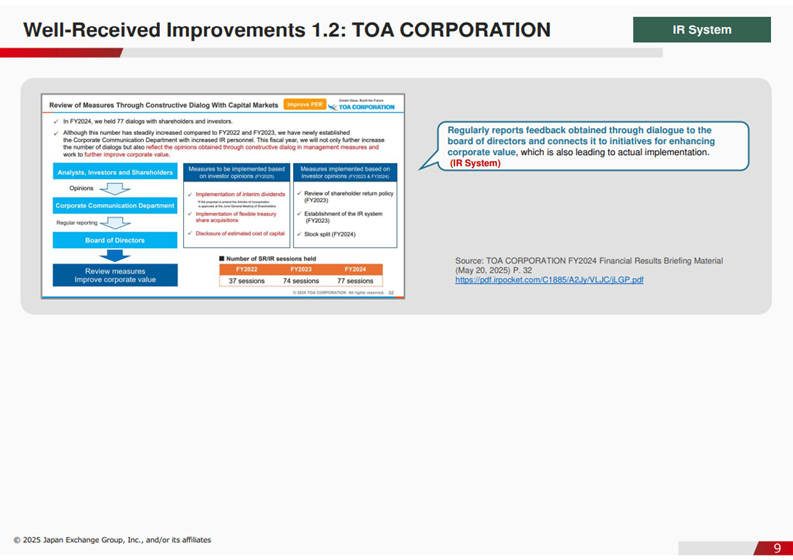Click 'Measures to be implemented' FY2025 header
The image size is (793, 560).
pos(236,173)
